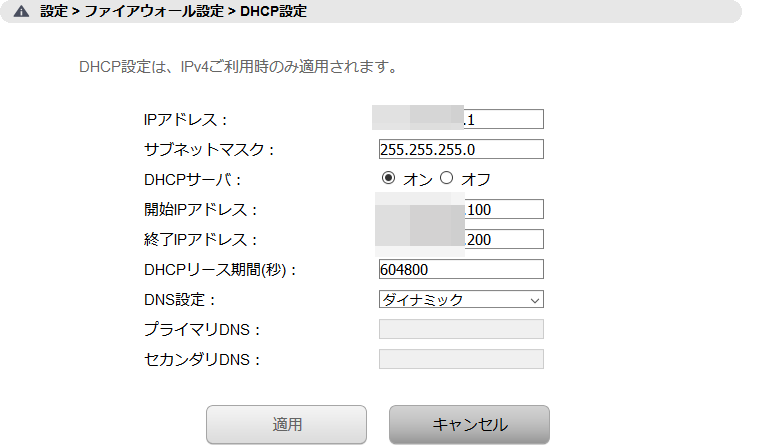Click the セカンダリDNS input field
The height and width of the screenshot is (447, 758).
tap(461, 359)
